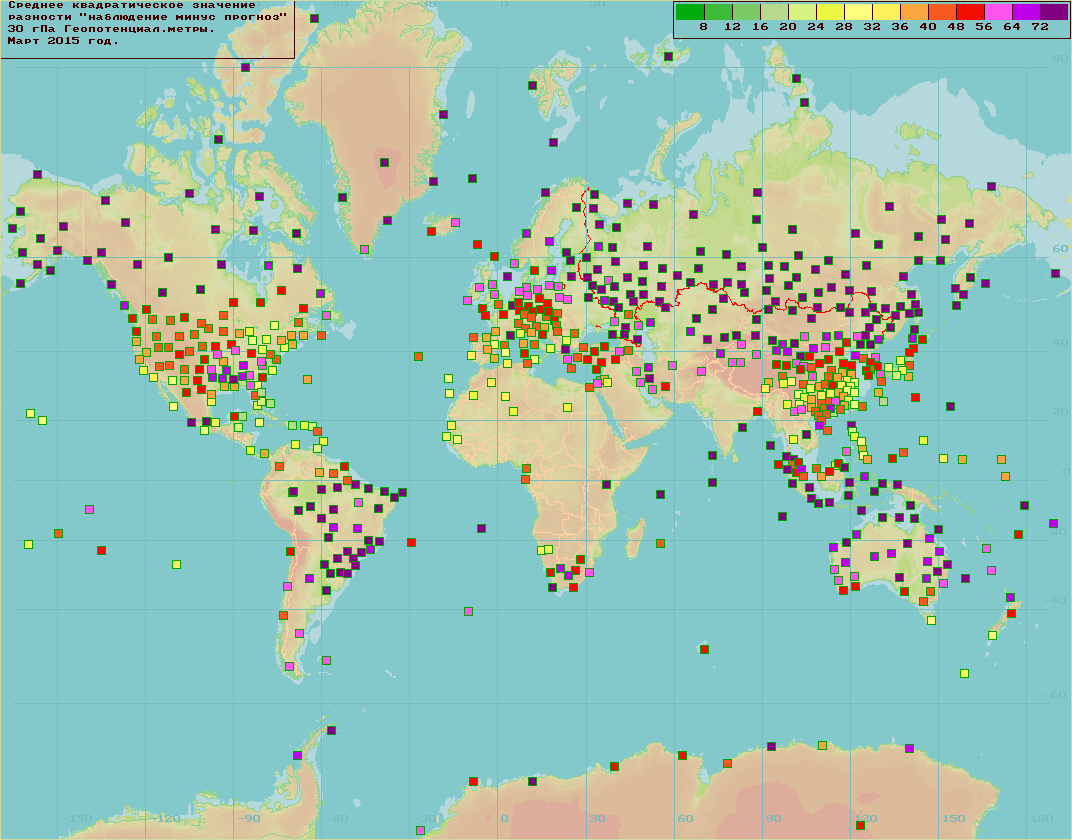Click the yellow marker at New Zealand's southern tip
This screenshot has height=840, width=1072.
[992, 636]
